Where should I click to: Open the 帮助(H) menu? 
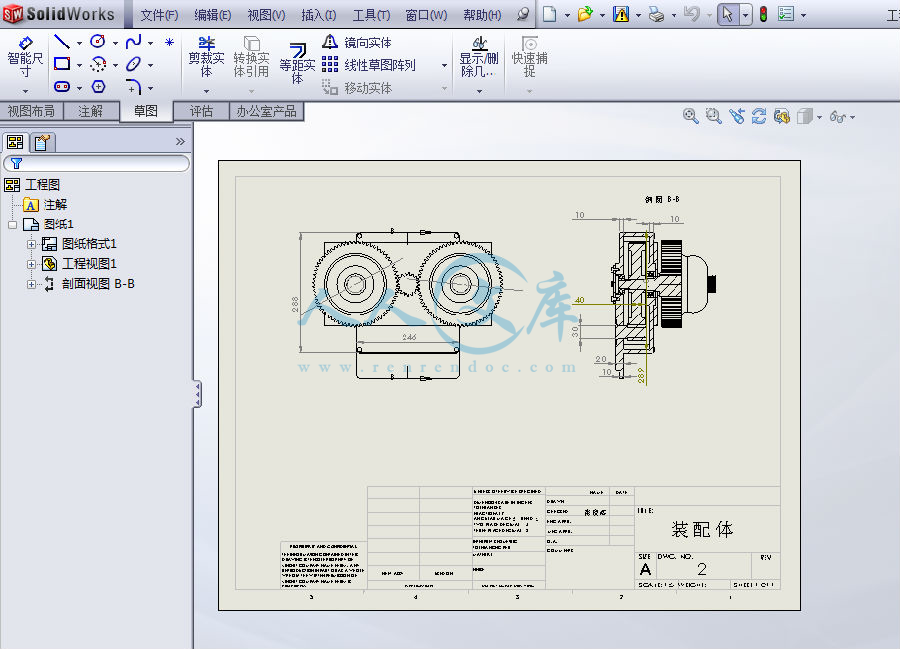coord(482,15)
